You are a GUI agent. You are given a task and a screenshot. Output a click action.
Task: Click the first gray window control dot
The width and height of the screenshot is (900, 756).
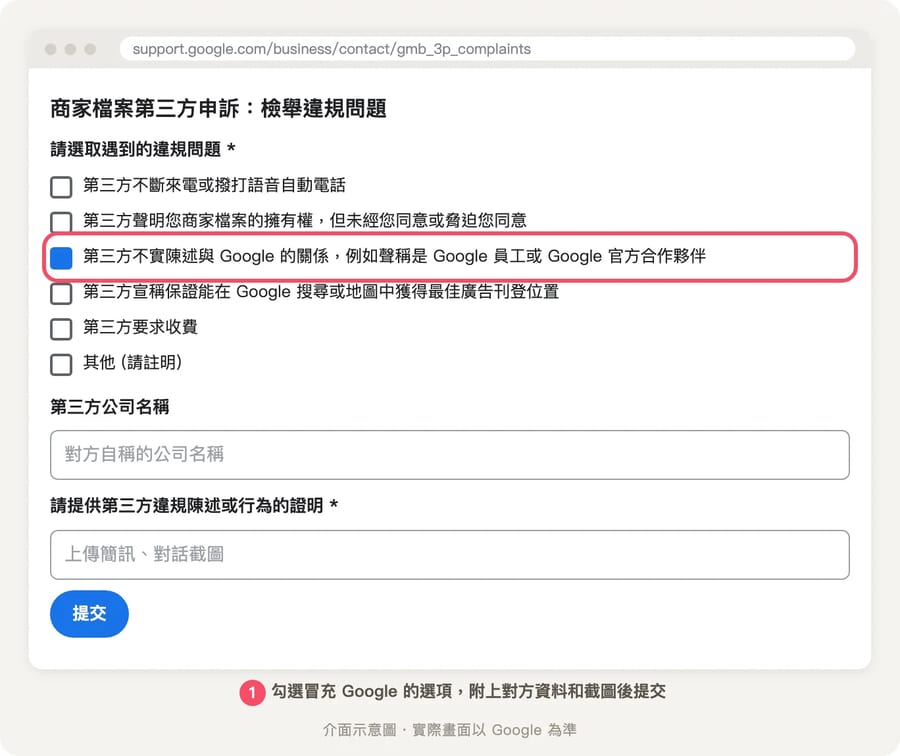point(51,49)
